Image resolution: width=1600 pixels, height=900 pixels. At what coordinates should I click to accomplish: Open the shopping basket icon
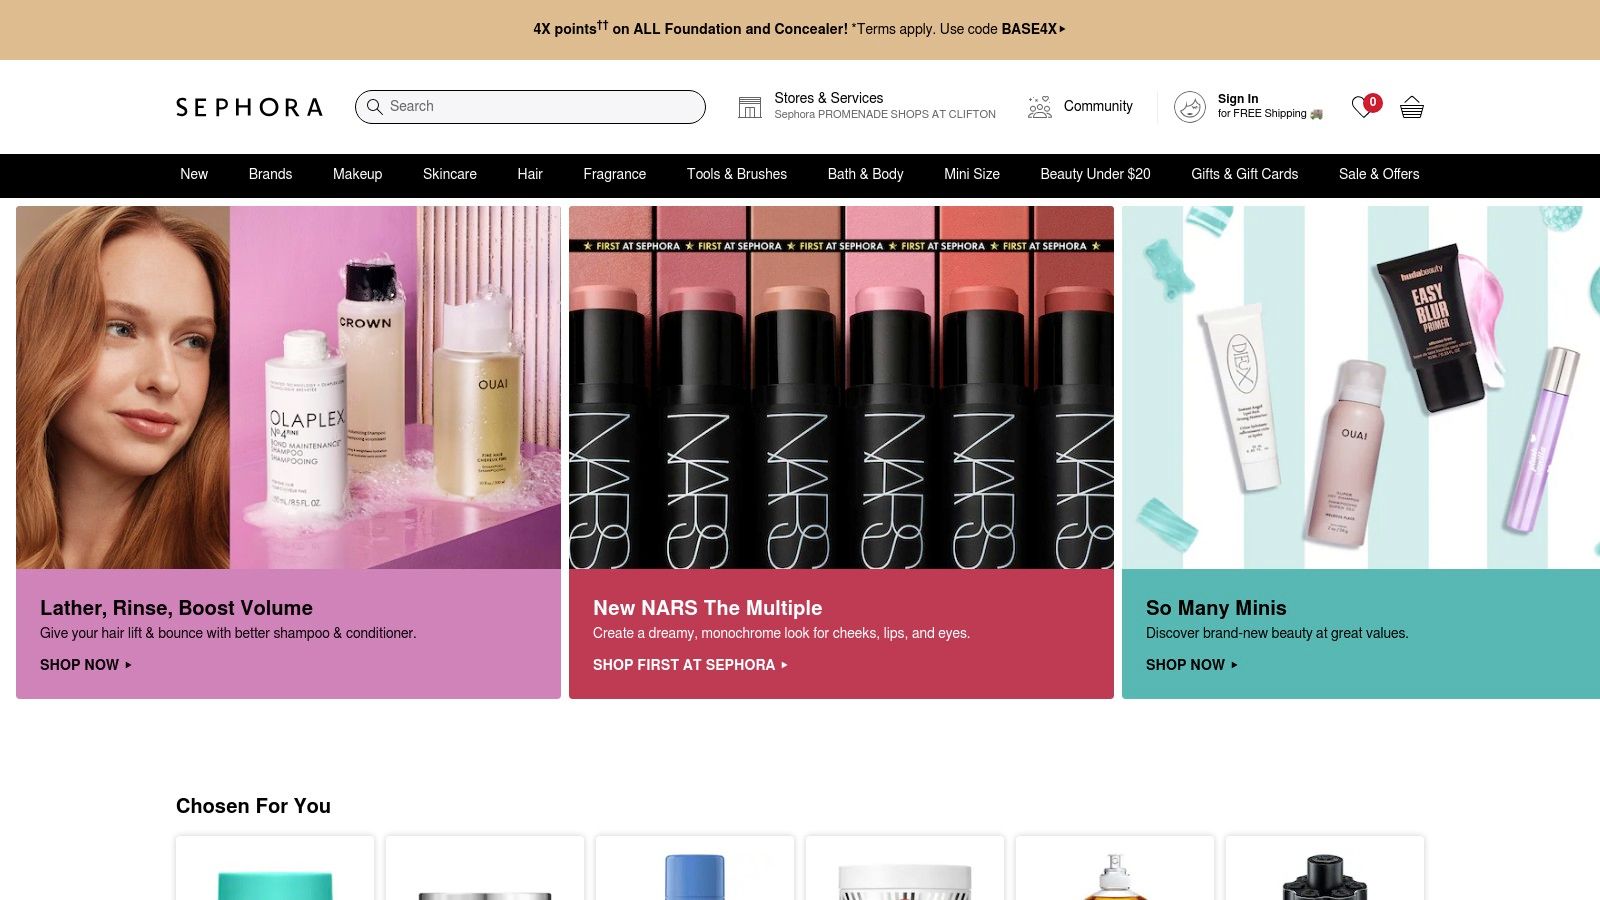(1412, 107)
